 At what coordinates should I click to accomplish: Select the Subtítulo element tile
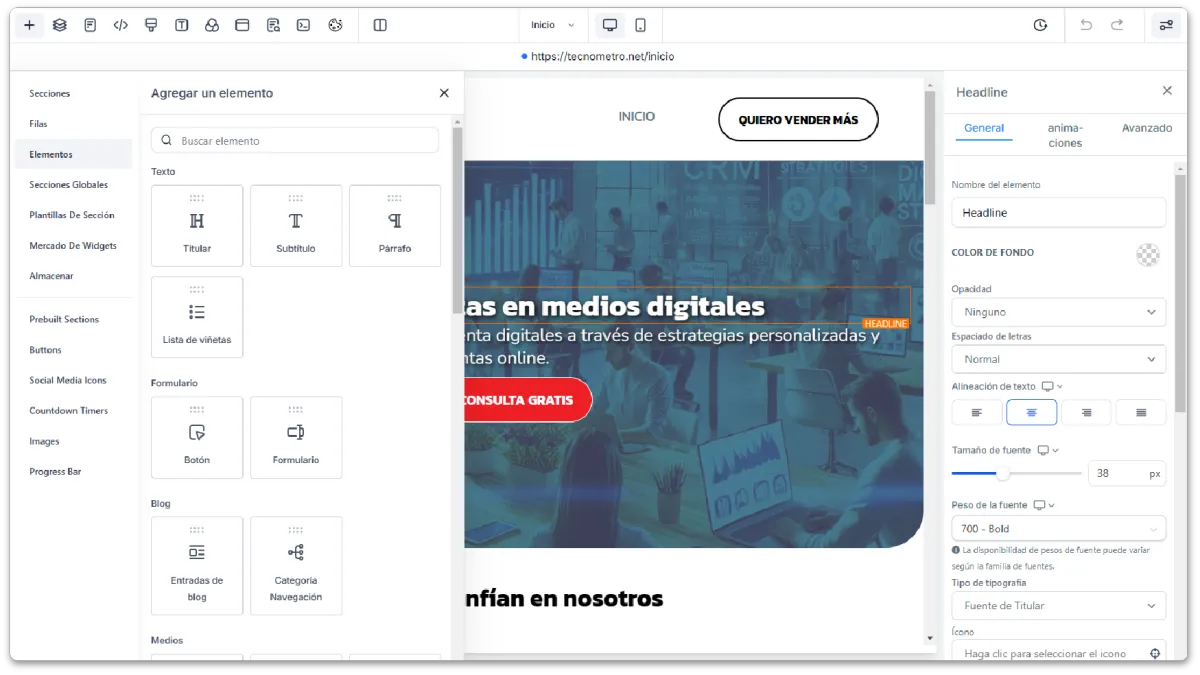pos(296,226)
